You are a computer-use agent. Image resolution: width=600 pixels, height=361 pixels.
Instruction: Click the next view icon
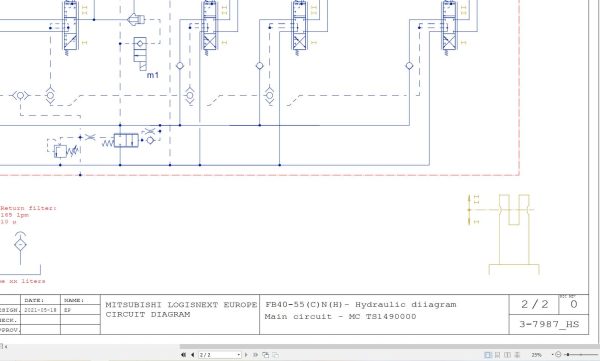click(x=275, y=355)
